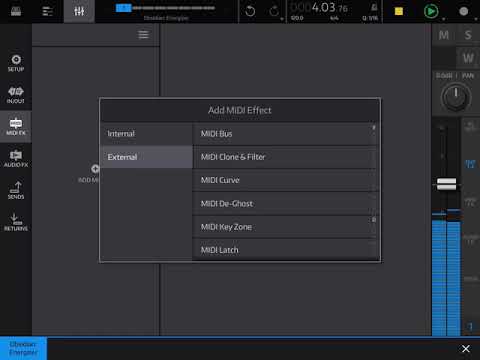Select the blue track tab at bottom-left
Viewport: 480px width, 360px height.
point(23,348)
